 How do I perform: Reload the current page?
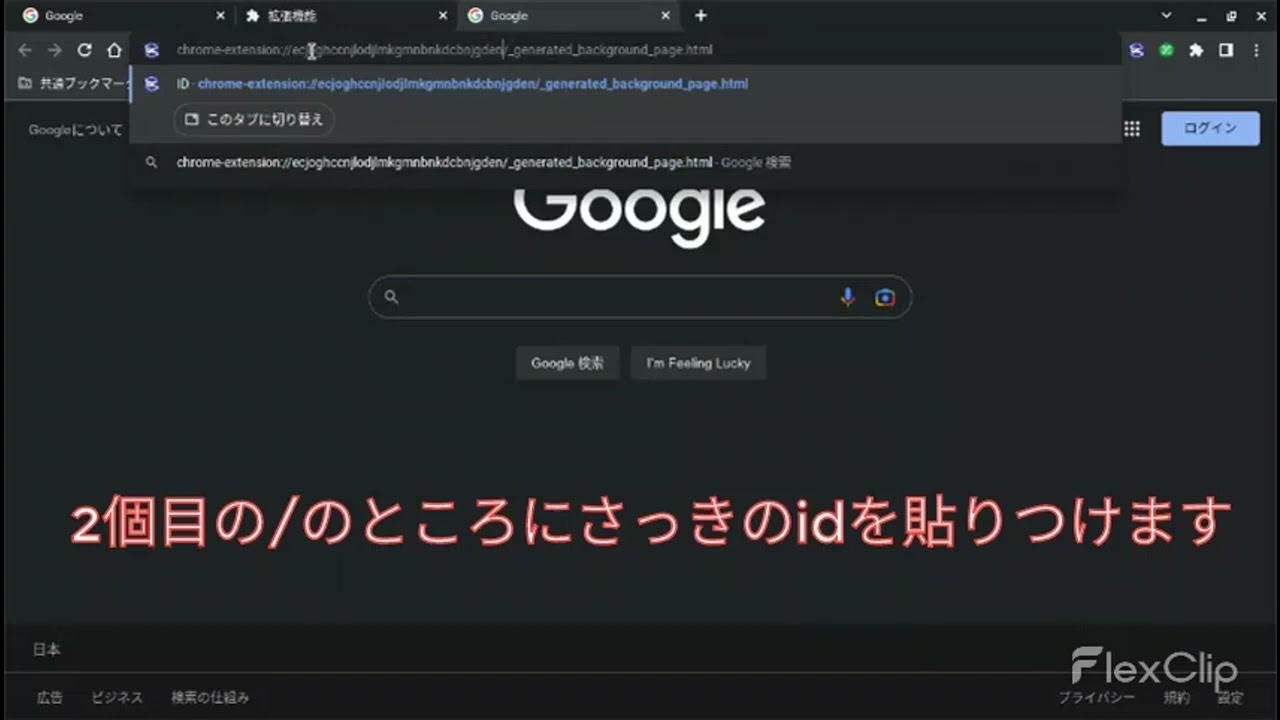pyautogui.click(x=85, y=50)
